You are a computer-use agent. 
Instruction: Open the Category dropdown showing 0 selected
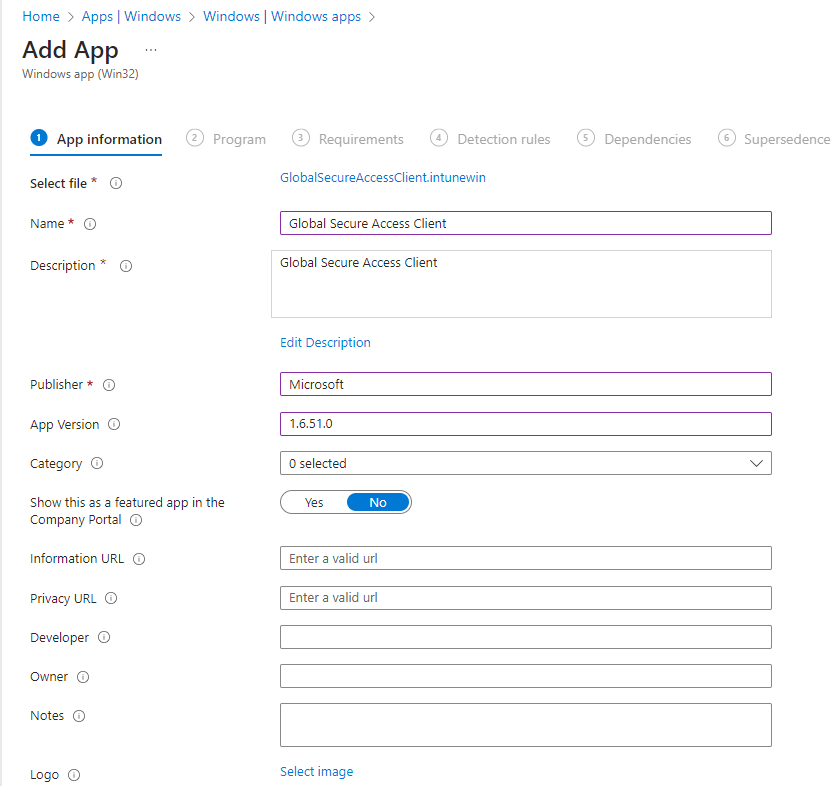[526, 463]
